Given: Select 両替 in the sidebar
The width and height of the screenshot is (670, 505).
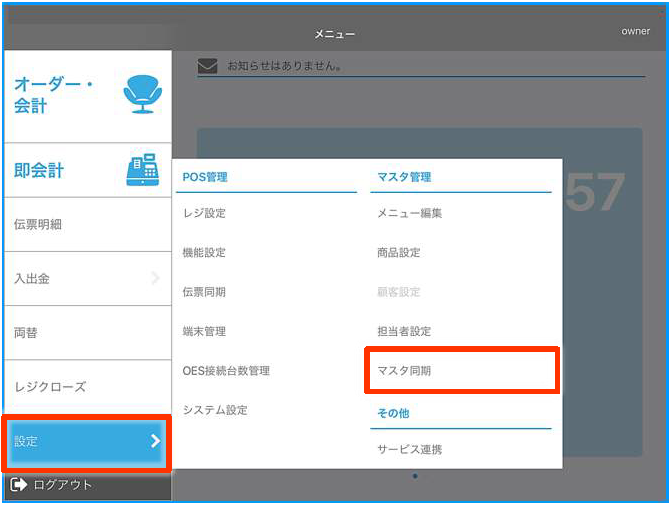Looking at the screenshot, I should pos(26,333).
